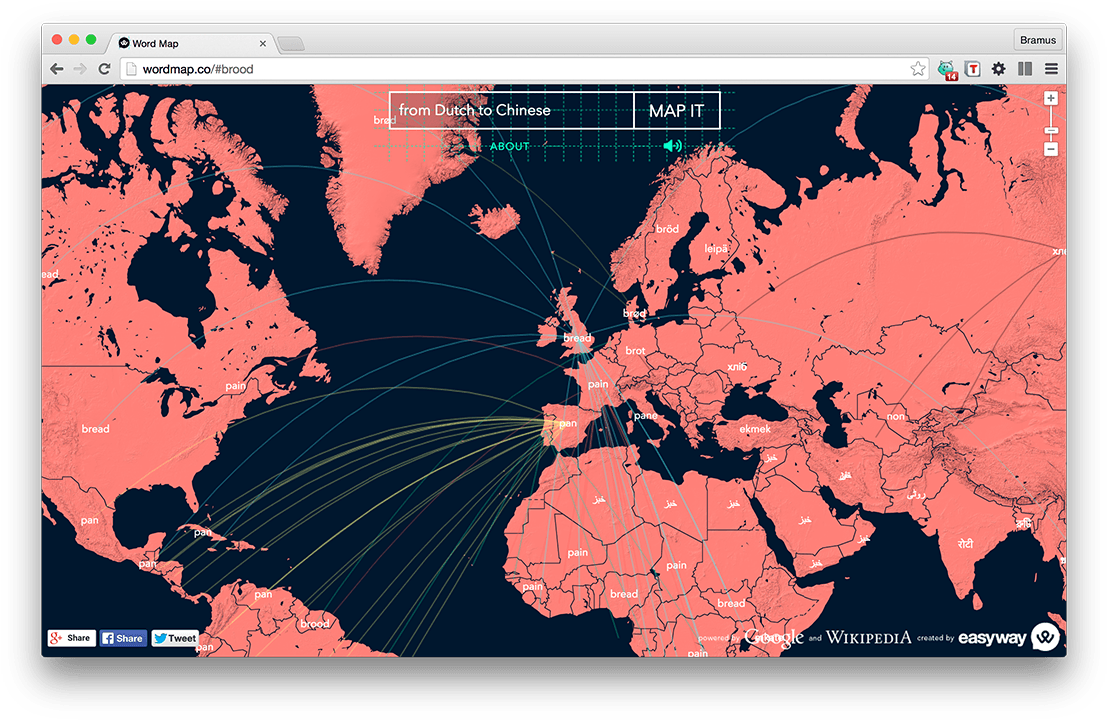Zoom out on the map
Screen dimensions: 1107x720
pyautogui.click(x=1051, y=149)
